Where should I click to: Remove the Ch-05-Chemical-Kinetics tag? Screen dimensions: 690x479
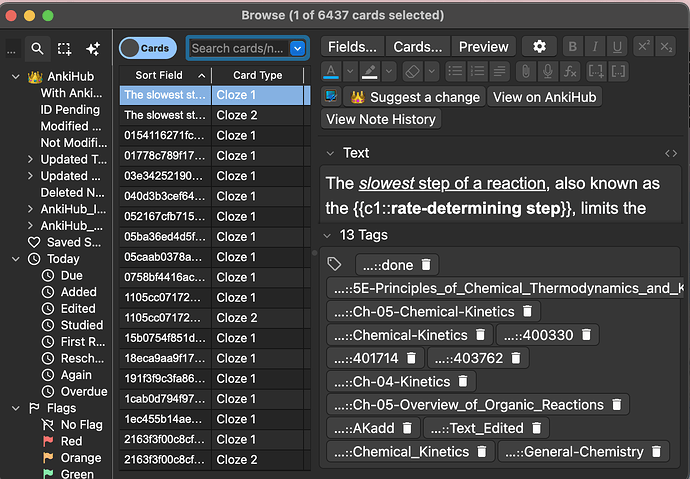point(527,311)
